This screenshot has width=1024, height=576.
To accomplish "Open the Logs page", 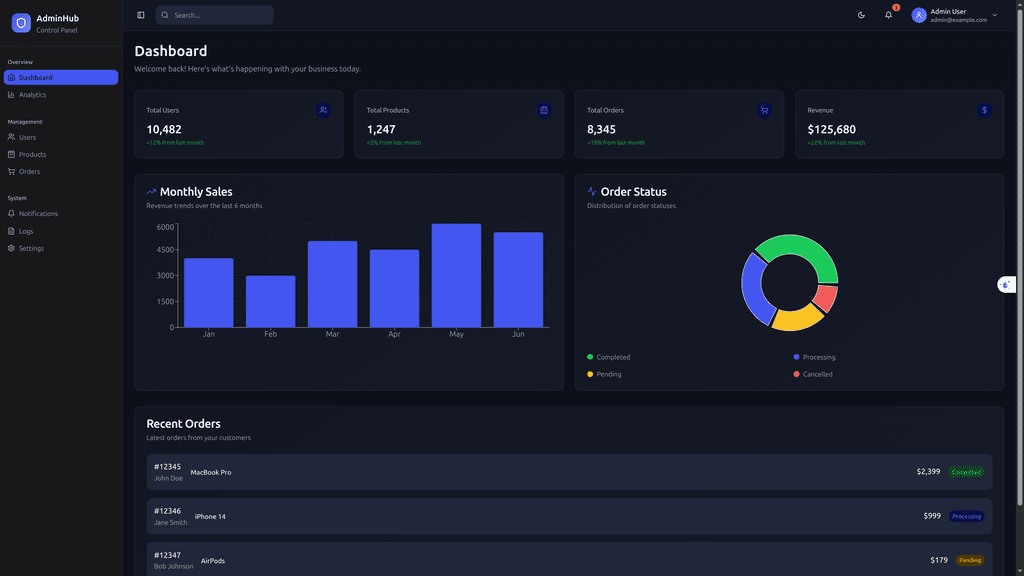I will coord(26,231).
